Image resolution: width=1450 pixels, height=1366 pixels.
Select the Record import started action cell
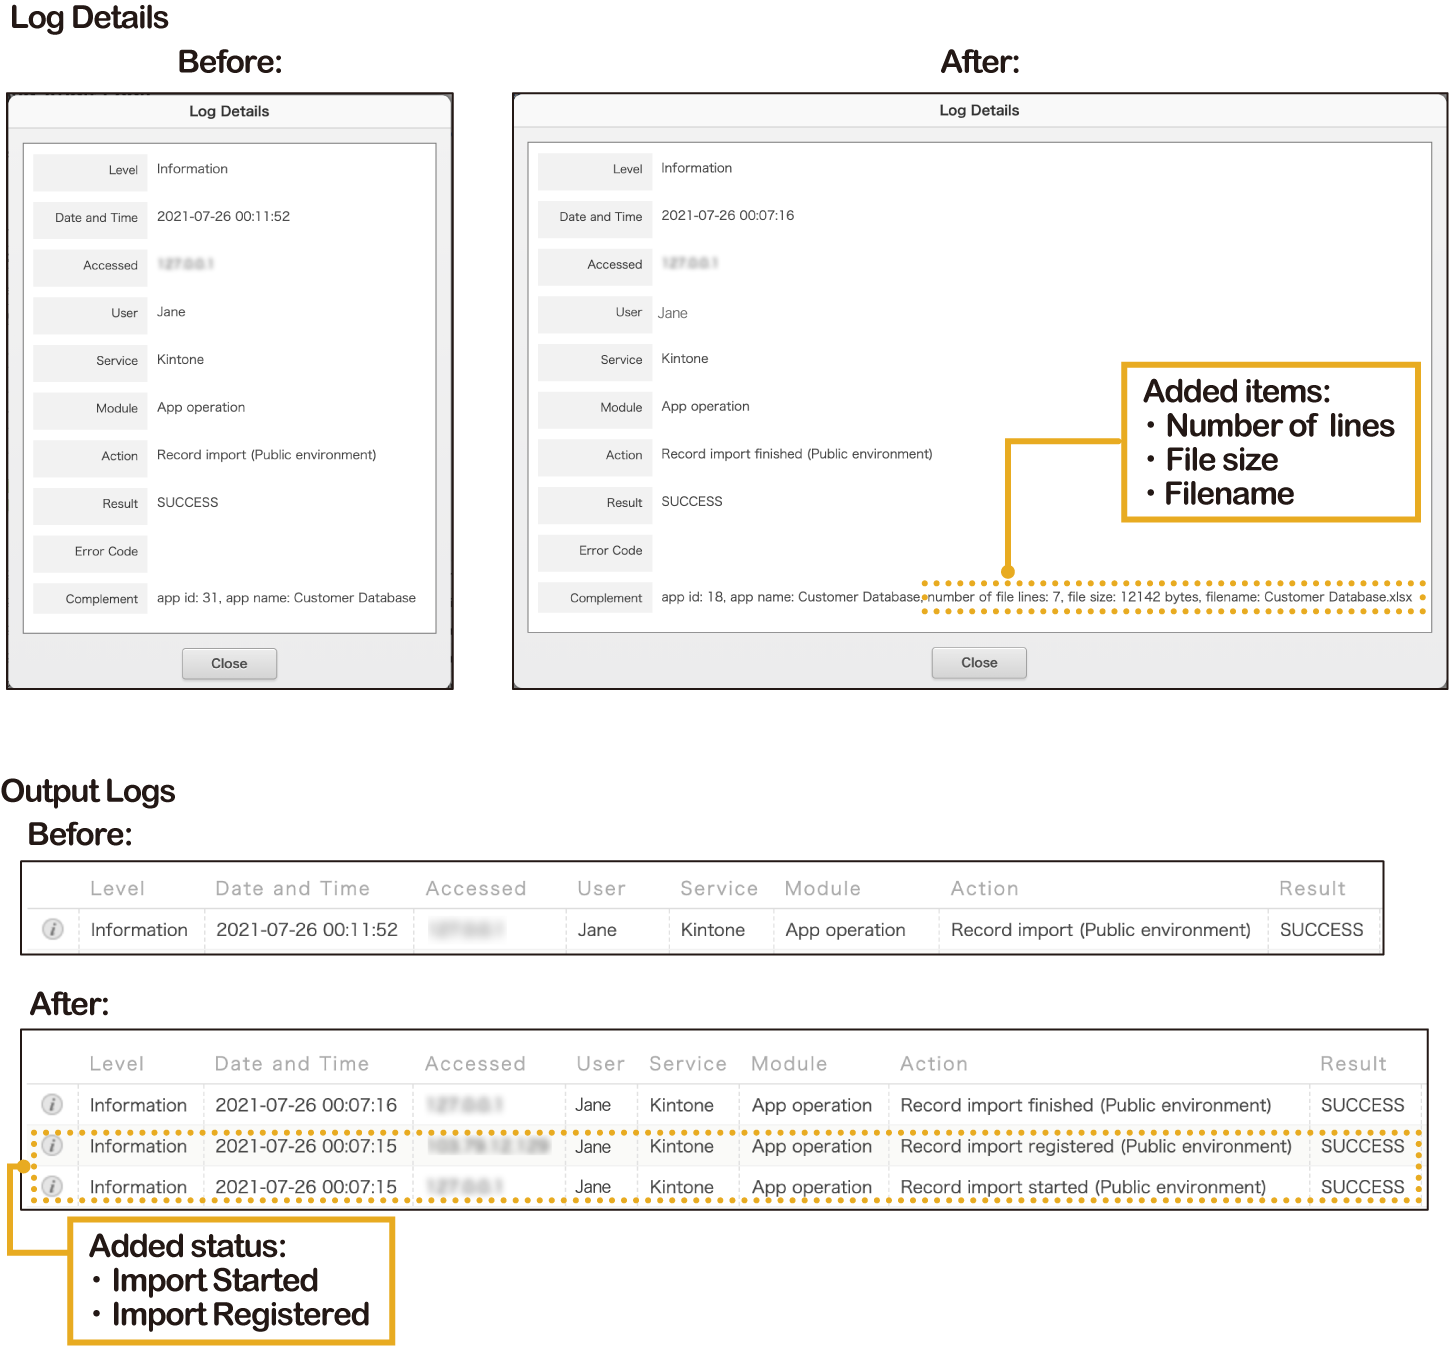tap(1082, 1187)
